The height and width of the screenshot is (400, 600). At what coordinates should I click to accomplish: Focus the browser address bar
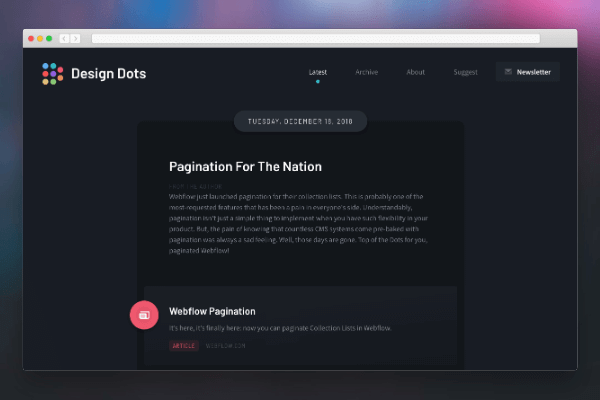click(315, 39)
